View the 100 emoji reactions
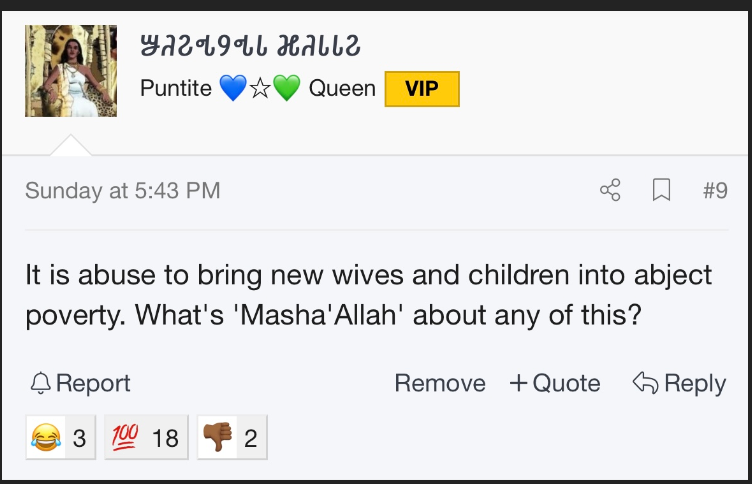 pos(146,437)
